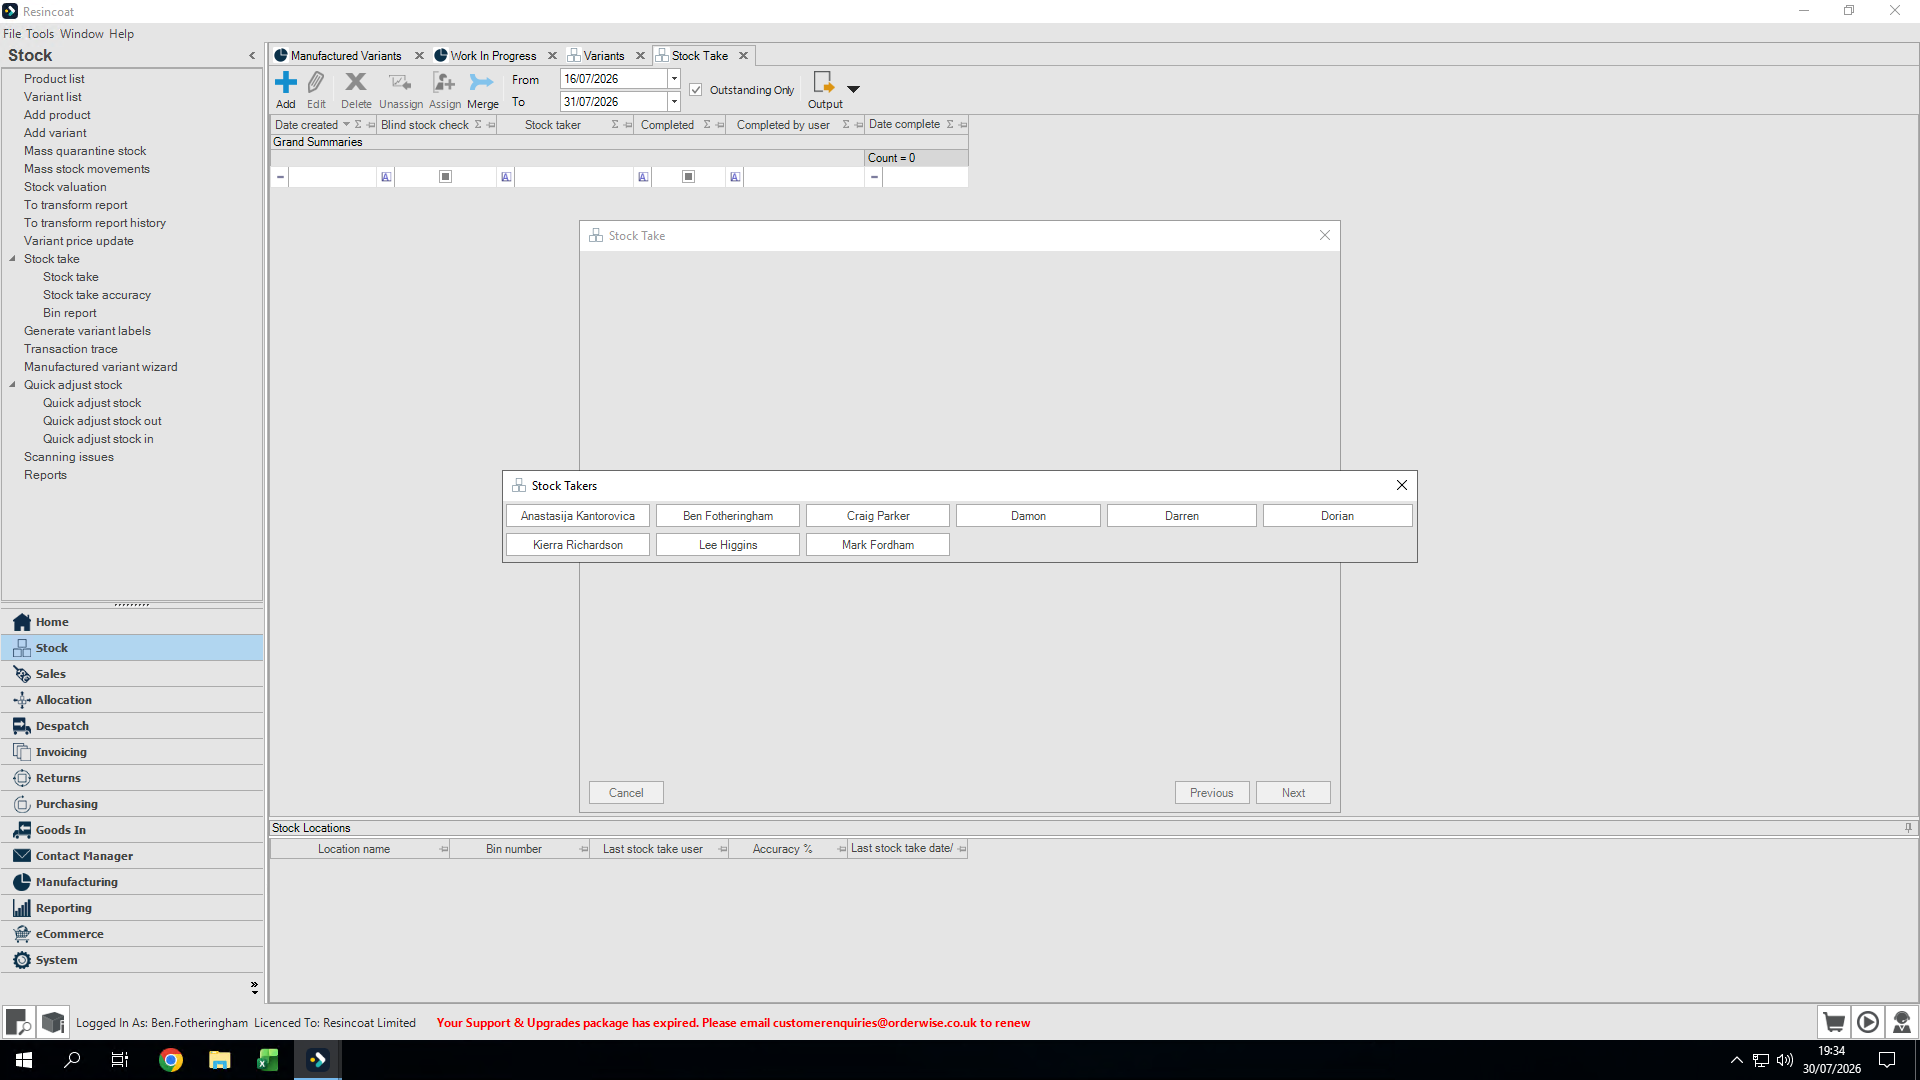Open the Home module in sidebar
Image resolution: width=1920 pixels, height=1080 pixels.
pos(132,622)
